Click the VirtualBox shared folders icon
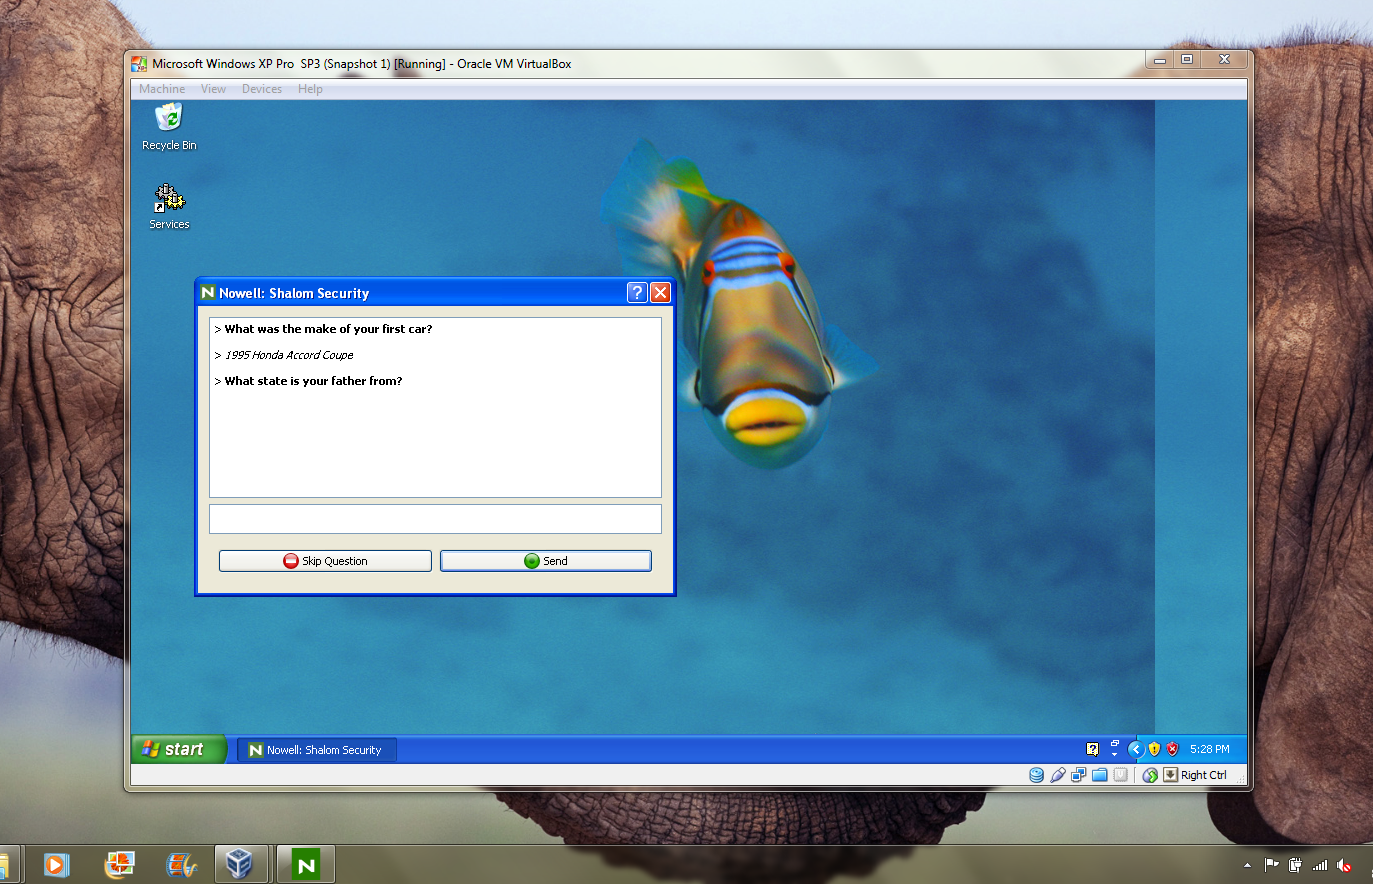1373x884 pixels. pos(1099,775)
